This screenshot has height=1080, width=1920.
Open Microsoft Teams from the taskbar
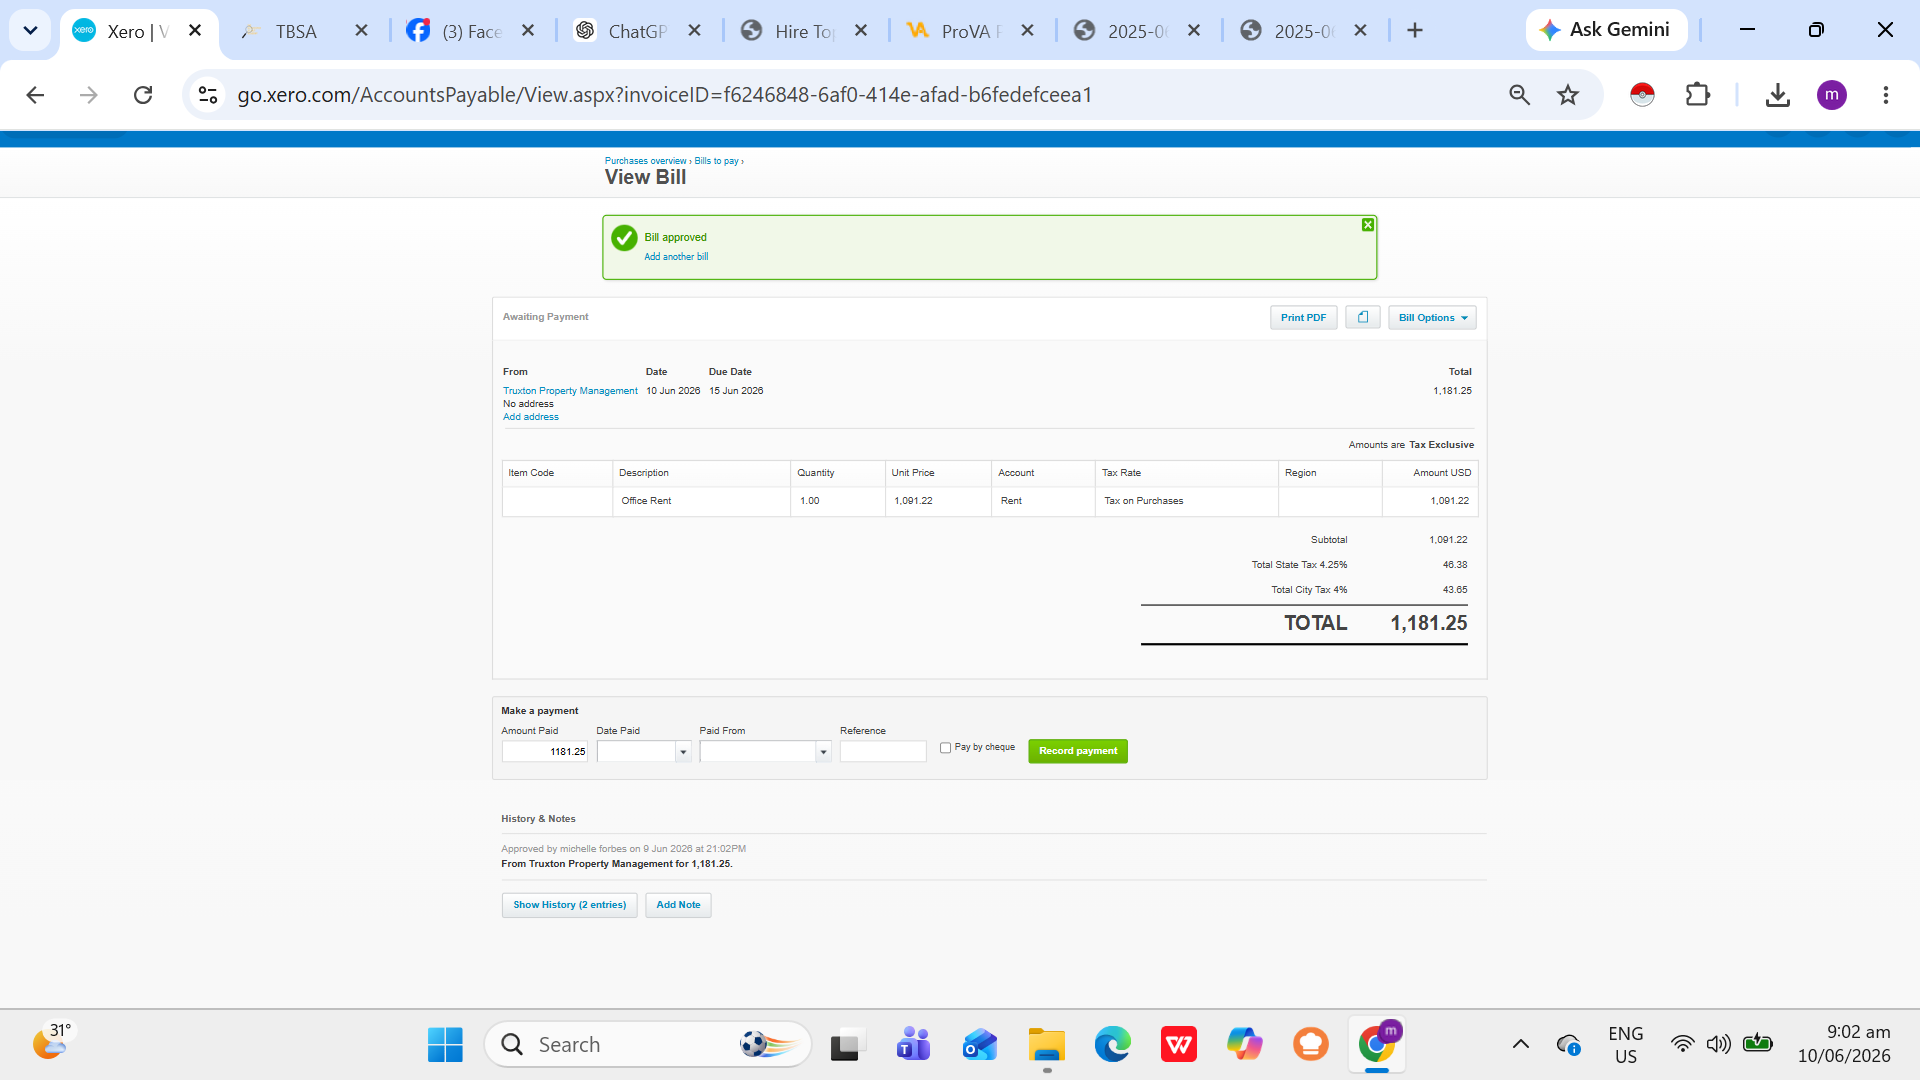coord(913,1045)
